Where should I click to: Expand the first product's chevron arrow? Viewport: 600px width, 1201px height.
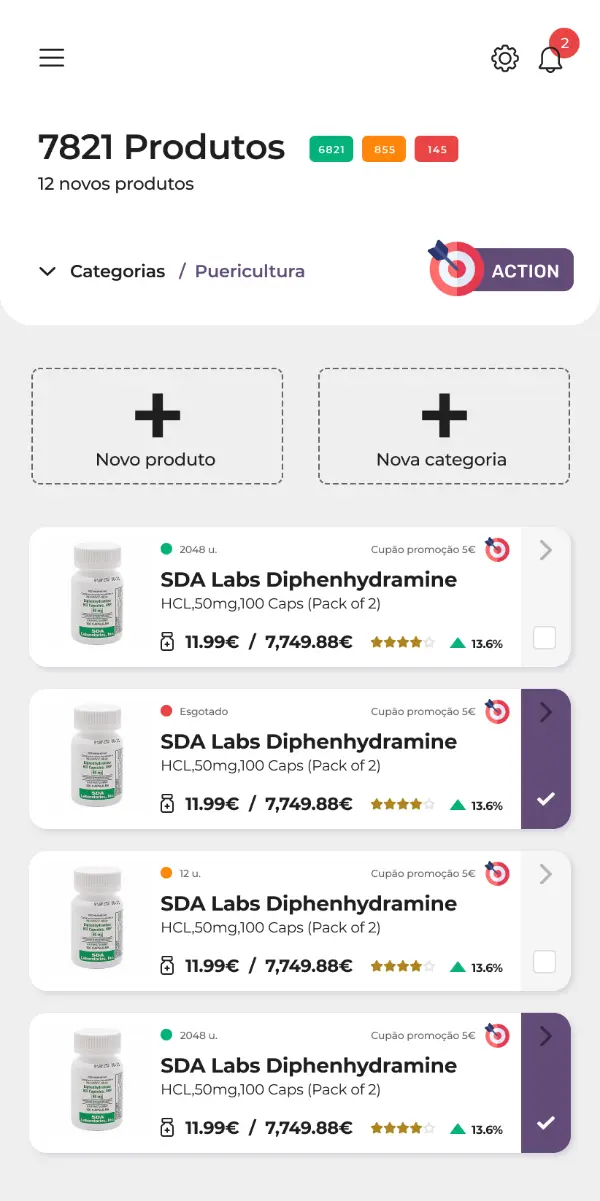click(x=545, y=550)
